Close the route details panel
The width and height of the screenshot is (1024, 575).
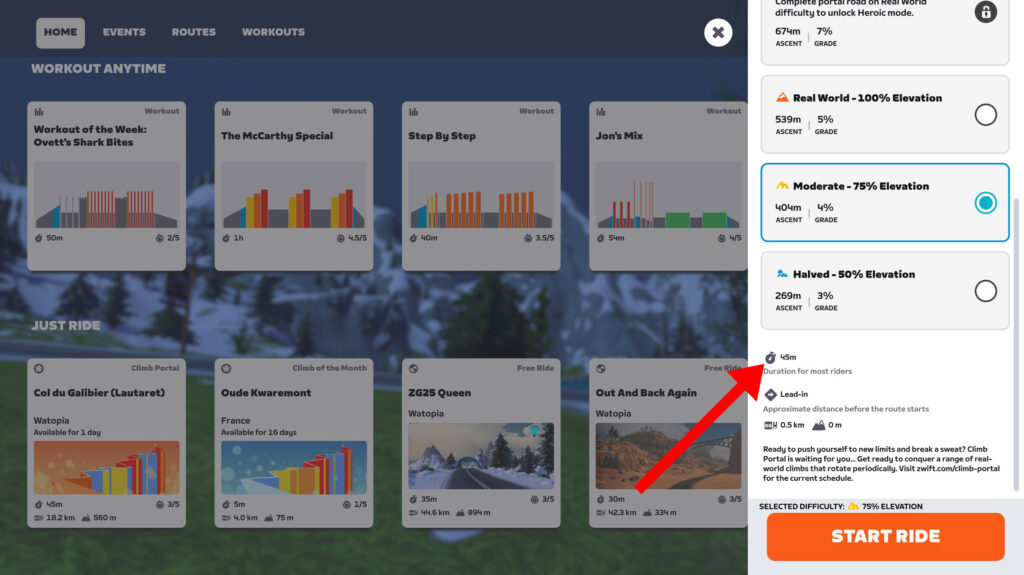[x=718, y=32]
